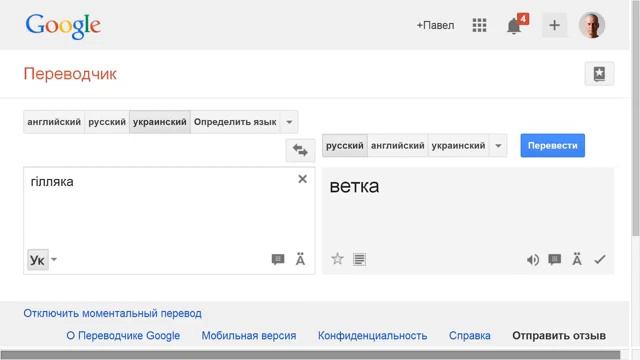Image resolution: width=640 pixels, height=360 pixels.
Task: Expand the target languages dropdown arrow
Action: pos(498,146)
